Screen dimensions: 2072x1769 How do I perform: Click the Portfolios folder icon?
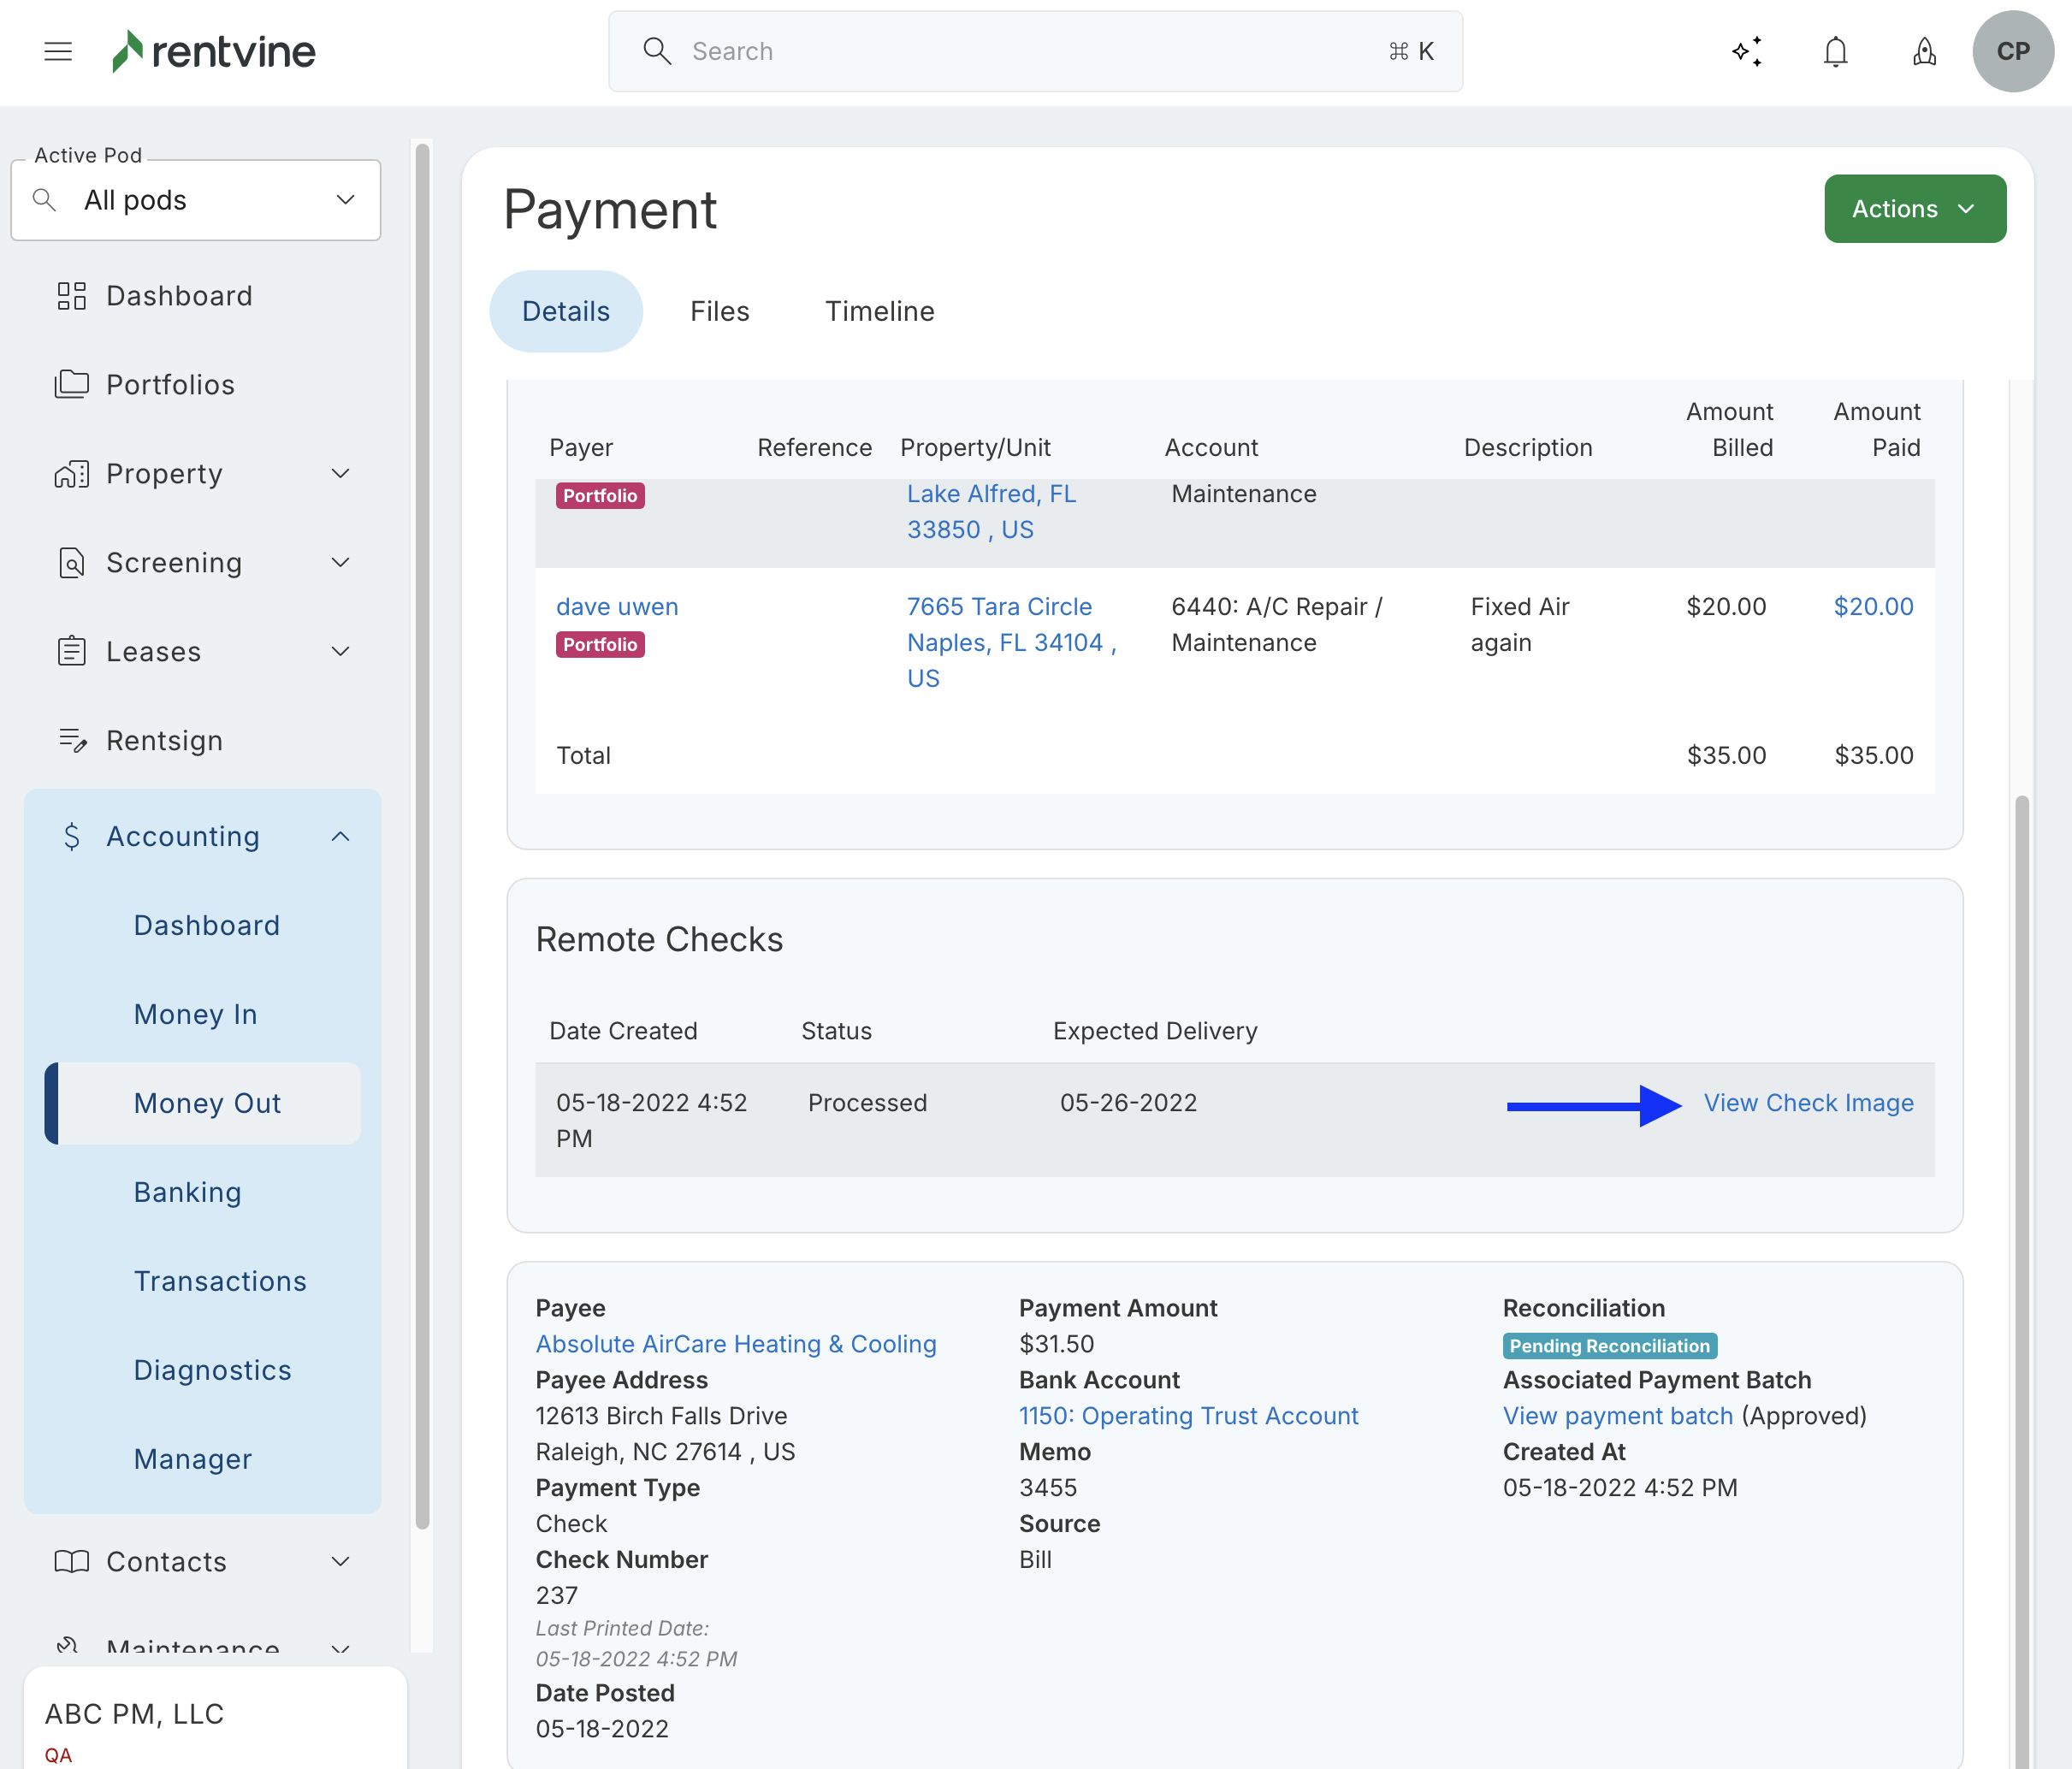[x=71, y=385]
